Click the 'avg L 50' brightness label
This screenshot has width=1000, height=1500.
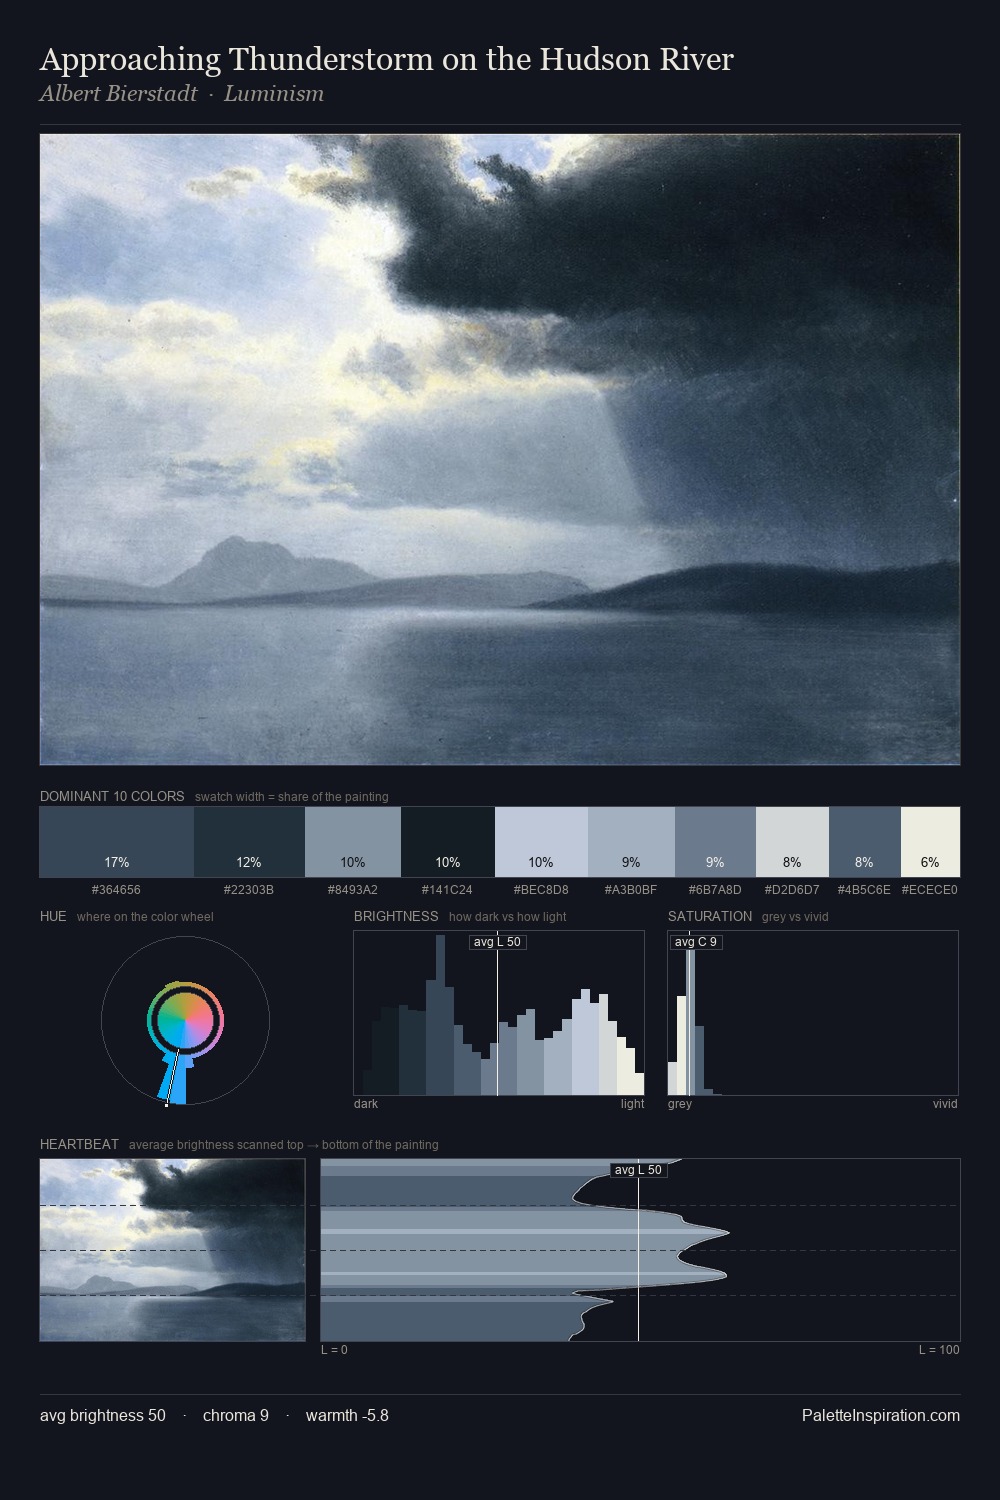coord(497,942)
